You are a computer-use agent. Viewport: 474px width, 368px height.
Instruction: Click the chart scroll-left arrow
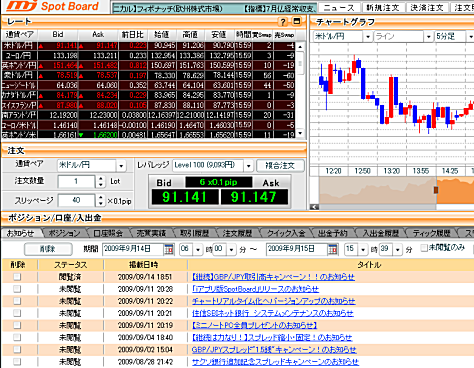pyautogui.click(x=314, y=207)
